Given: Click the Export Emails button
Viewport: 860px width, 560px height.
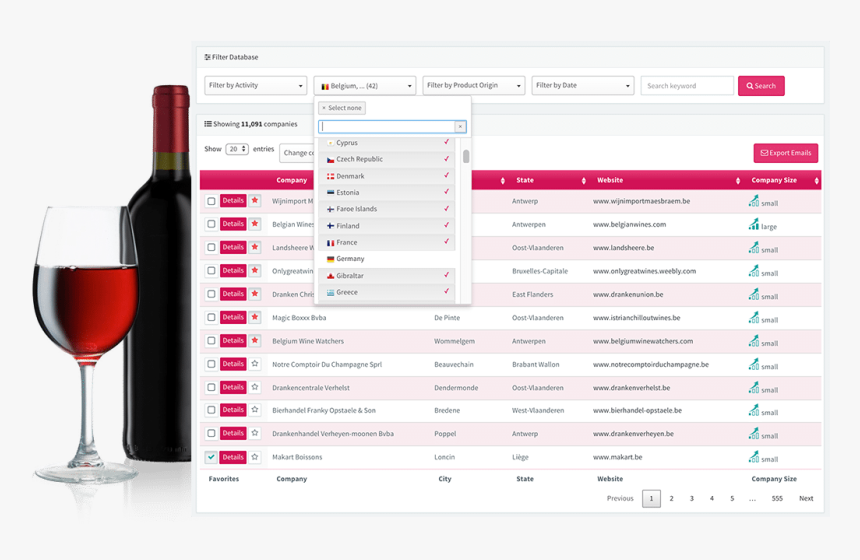Looking at the screenshot, I should (x=786, y=153).
